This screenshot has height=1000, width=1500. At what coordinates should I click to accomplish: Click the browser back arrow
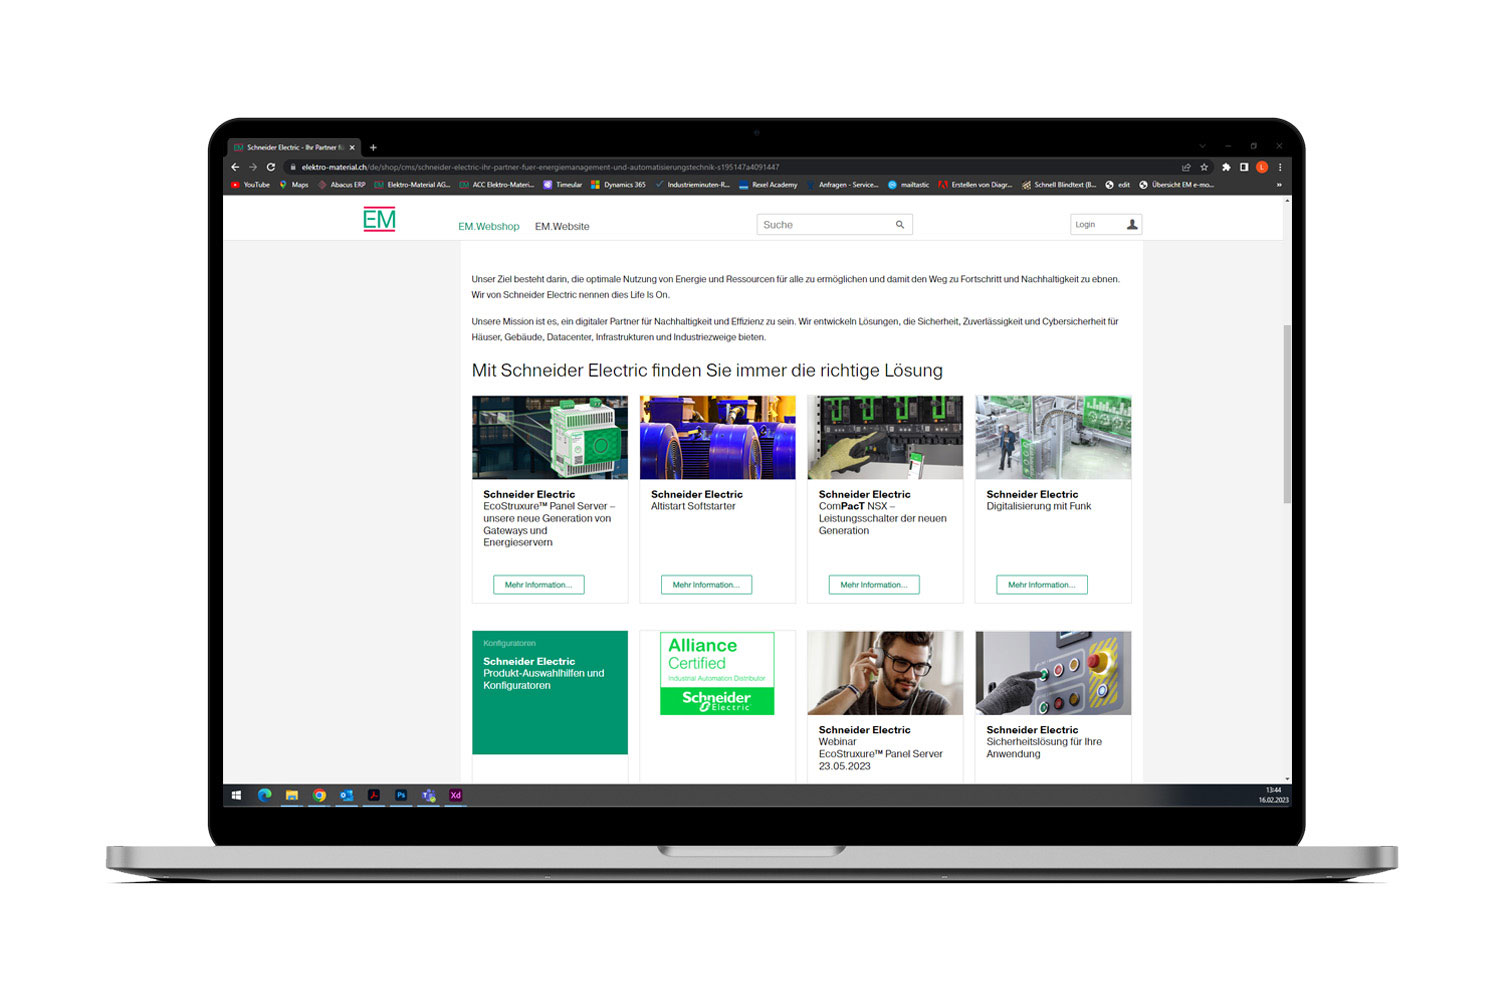pyautogui.click(x=235, y=167)
